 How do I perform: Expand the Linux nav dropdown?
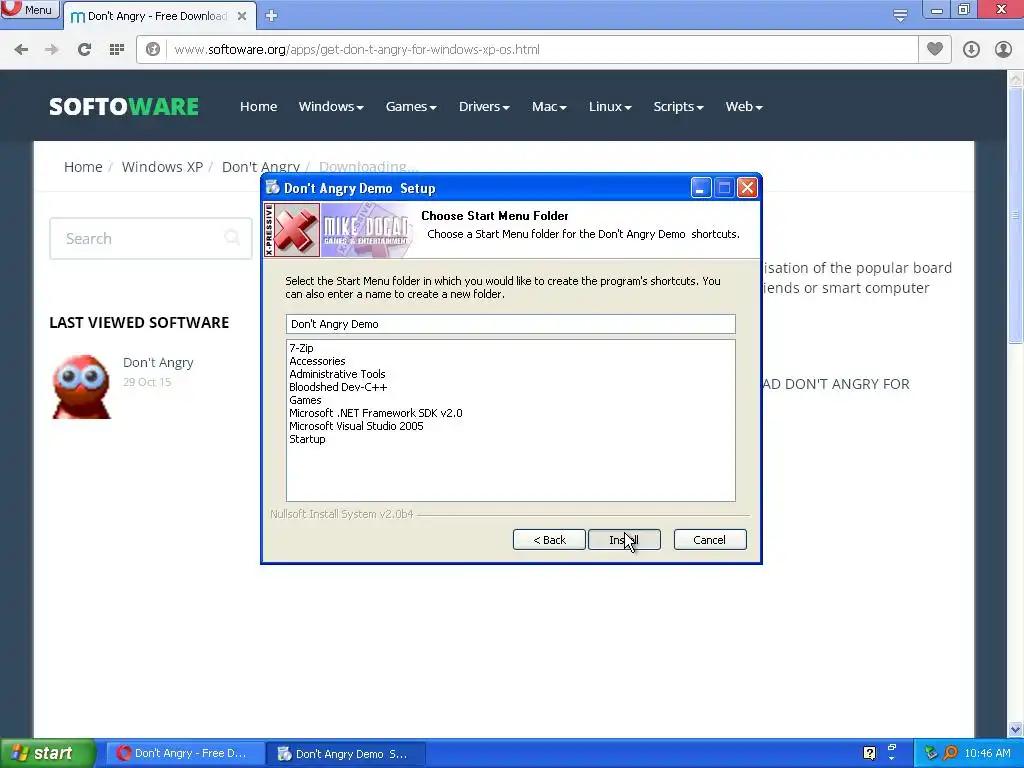(610, 106)
